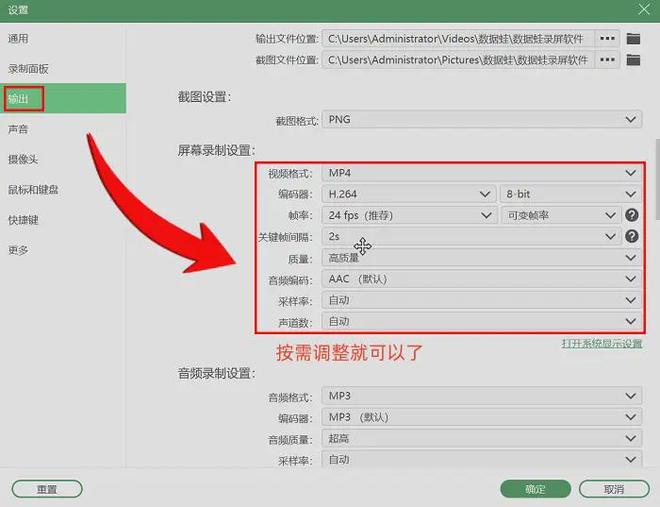660x507 pixels.
Task: Open the MP4 video format dropdown
Action: pyautogui.click(x=482, y=173)
